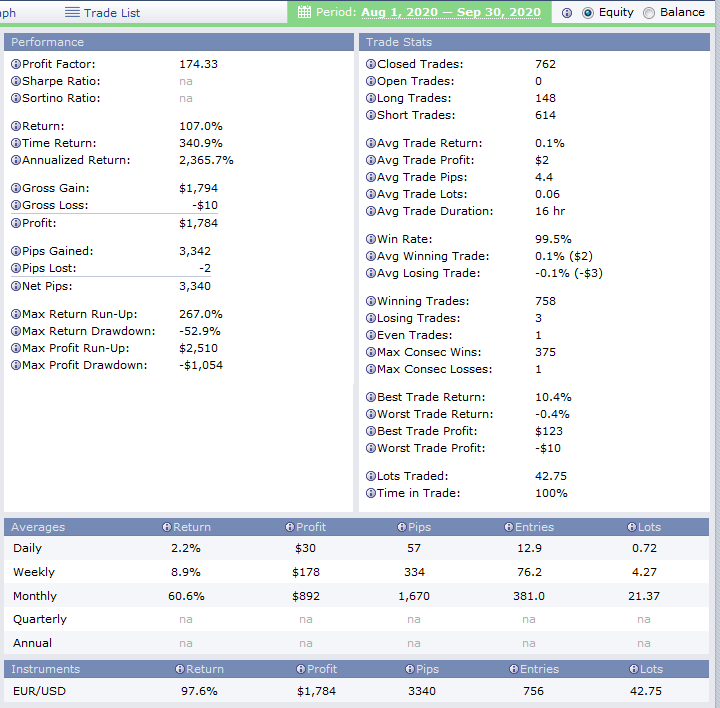Click the EUR/USD instrument row

click(x=38, y=691)
